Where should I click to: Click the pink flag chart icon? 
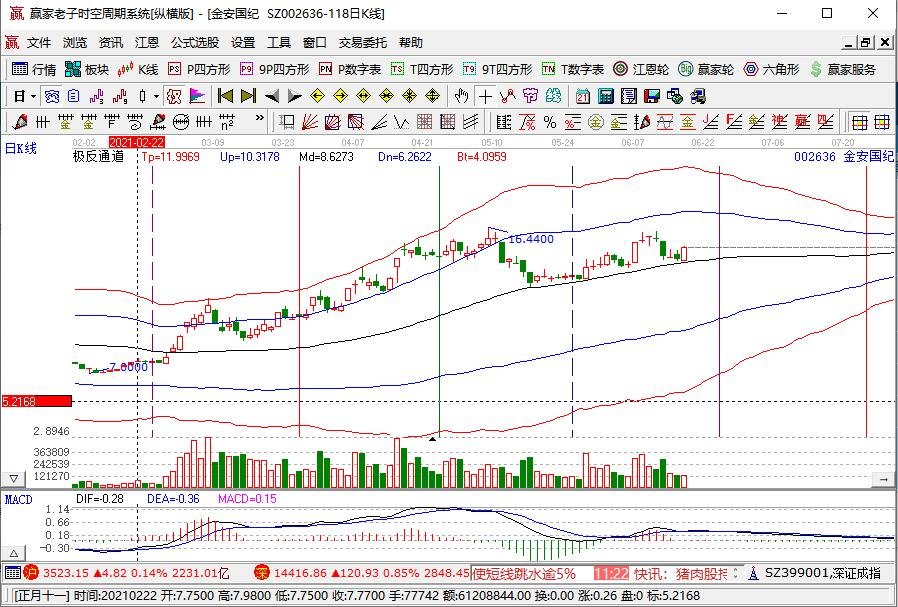(x=196, y=96)
